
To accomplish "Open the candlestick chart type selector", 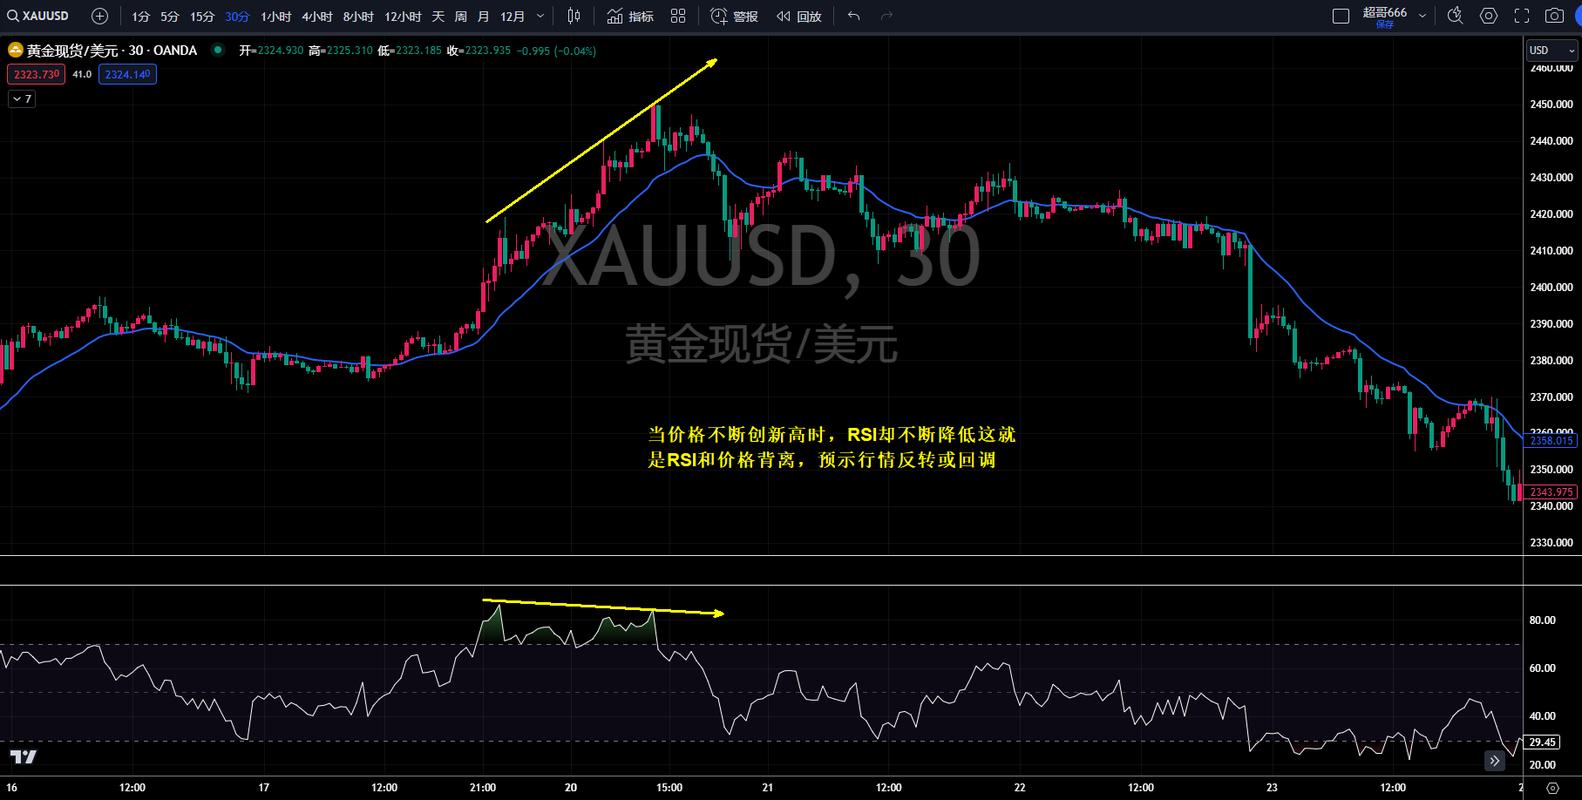I will (x=574, y=16).
